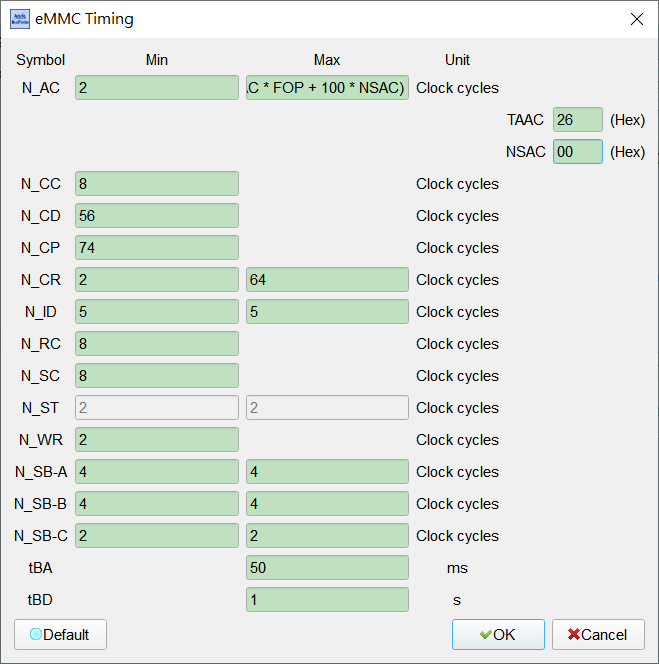Click the disabled N_ST Min field
The height and width of the screenshot is (664, 659).
(157, 407)
